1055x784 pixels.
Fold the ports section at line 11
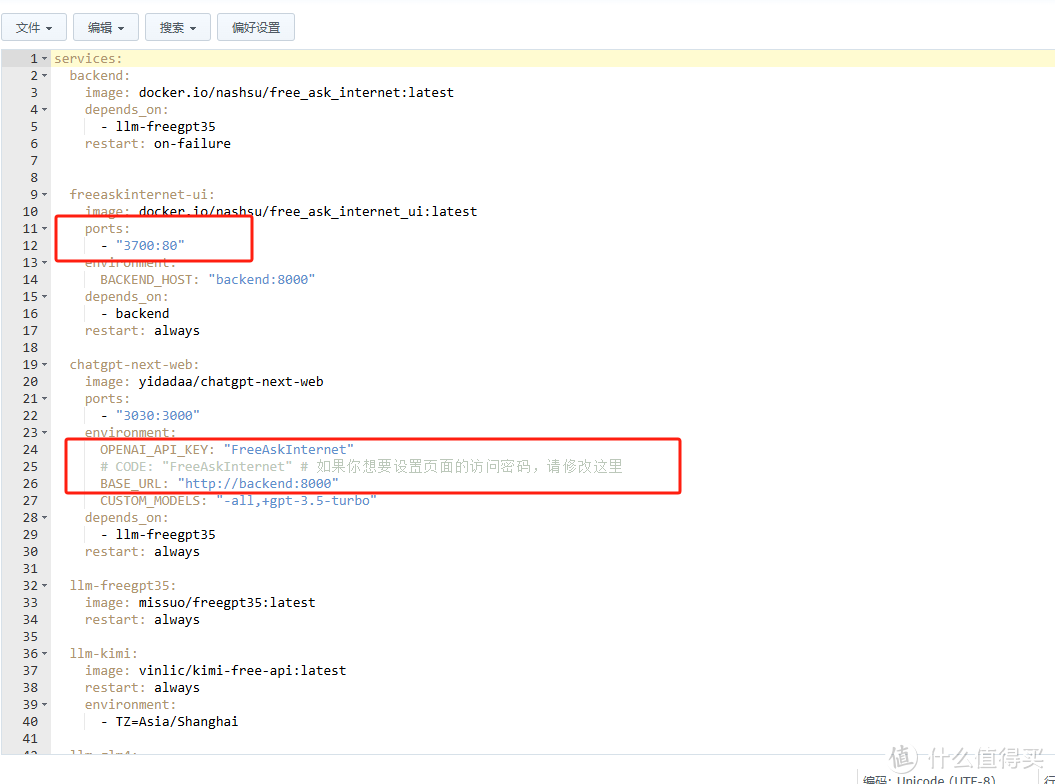tap(45, 229)
